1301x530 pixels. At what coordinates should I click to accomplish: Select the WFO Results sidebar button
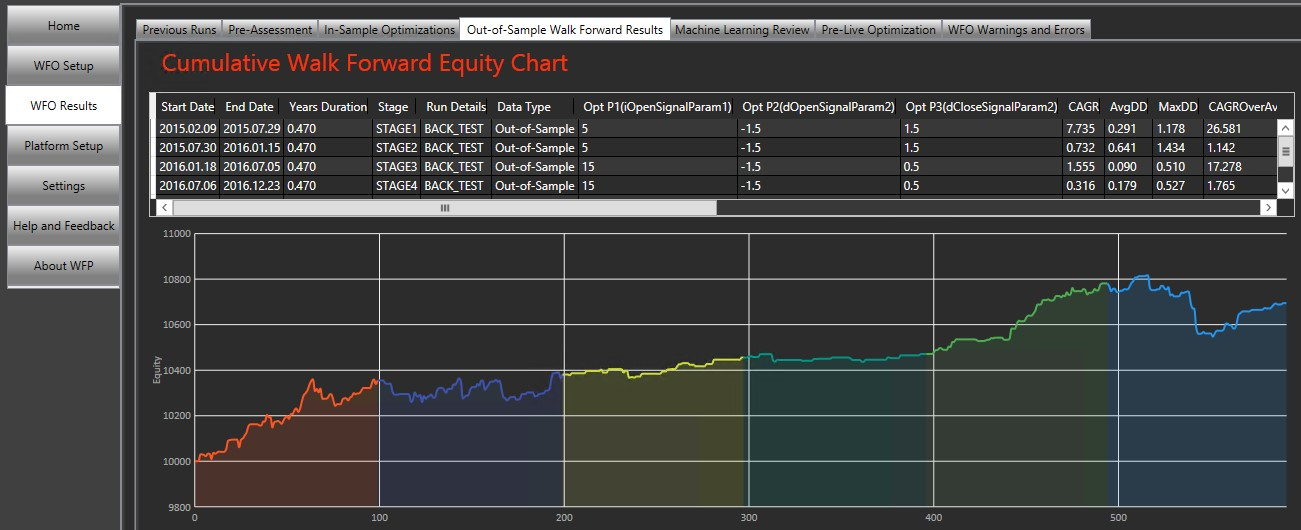[x=63, y=106]
